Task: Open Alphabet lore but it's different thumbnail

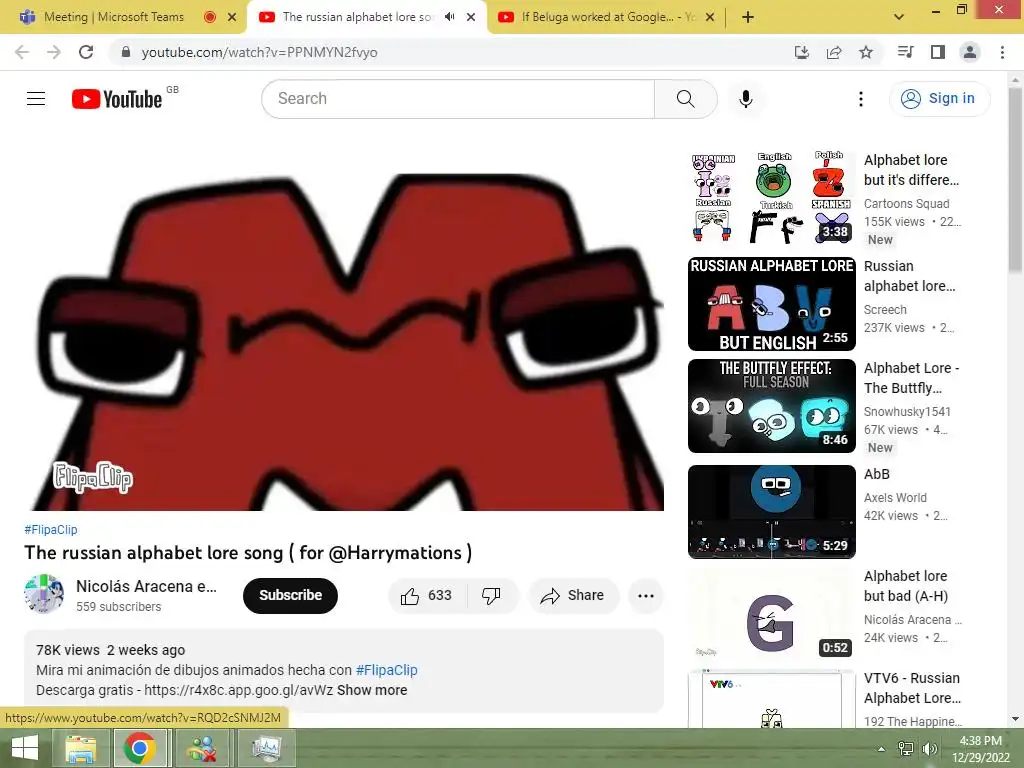Action: point(771,199)
